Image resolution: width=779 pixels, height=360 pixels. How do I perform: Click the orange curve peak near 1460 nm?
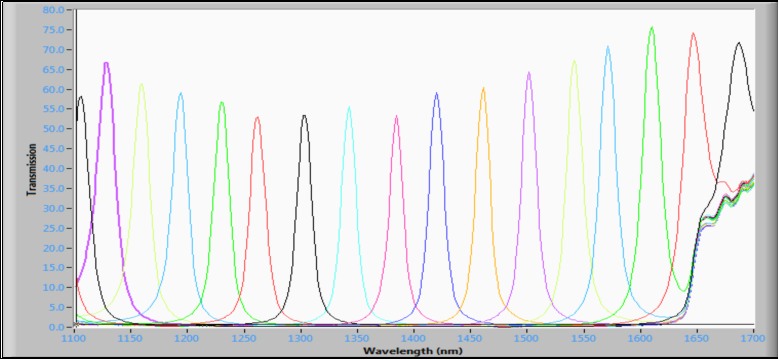click(483, 89)
